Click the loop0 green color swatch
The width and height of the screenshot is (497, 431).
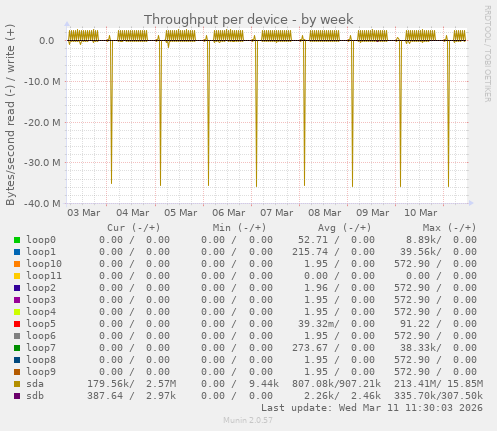(x=17, y=240)
